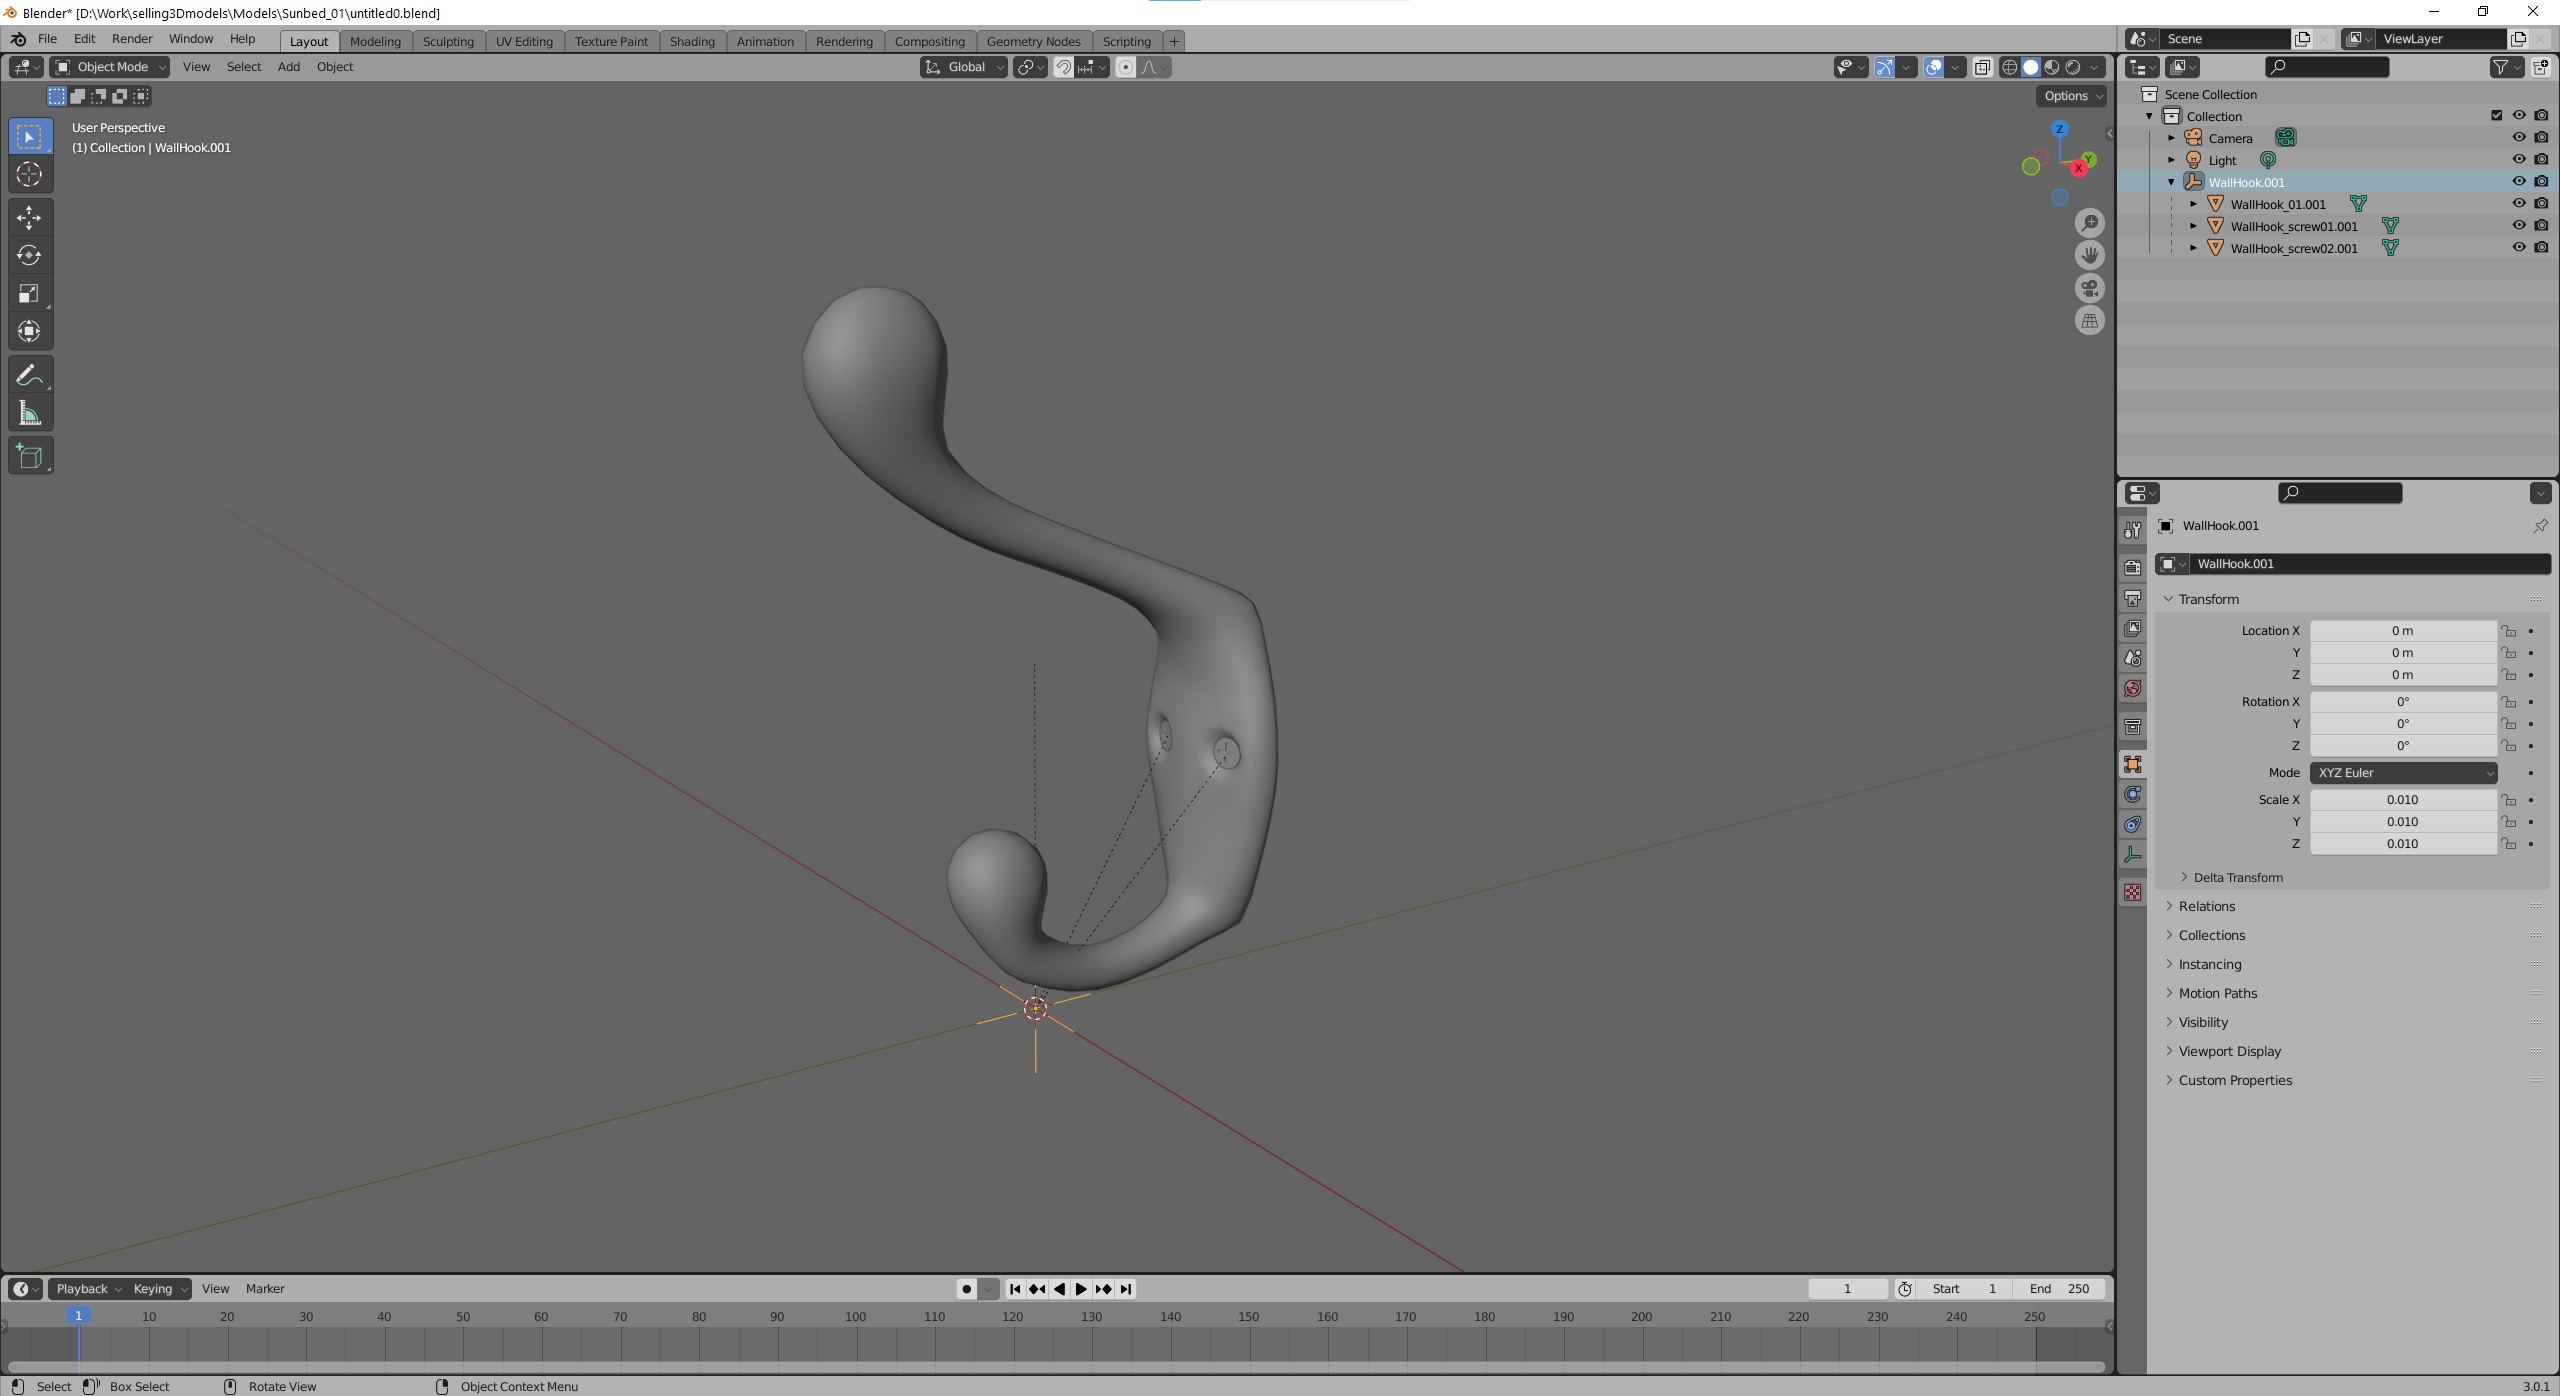Open the Render menu
The height and width of the screenshot is (1396, 2560).
click(x=132, y=39)
